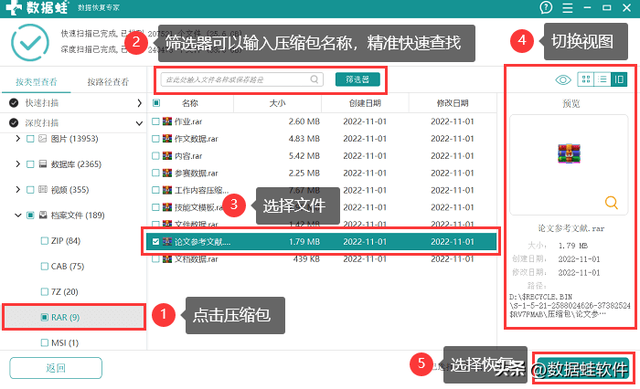640x389 pixels.
Task: Click the 内容.rar file icon
Action: 167,156
